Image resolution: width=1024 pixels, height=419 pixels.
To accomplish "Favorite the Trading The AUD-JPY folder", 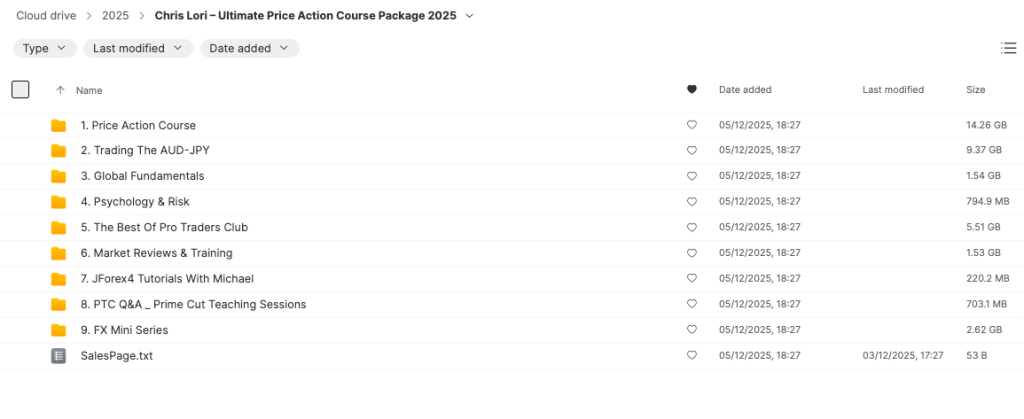I will [x=691, y=151].
